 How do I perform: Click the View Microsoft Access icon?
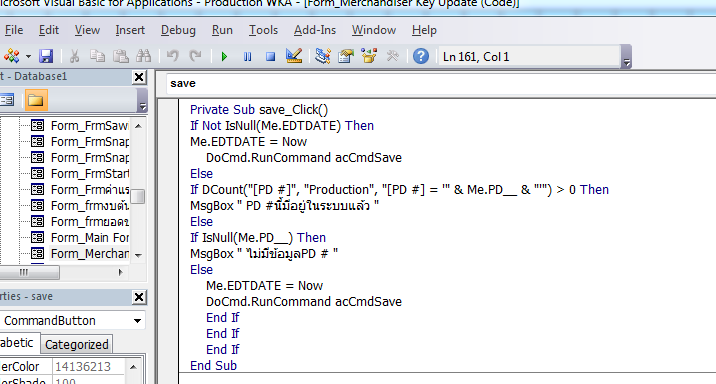click(x=11, y=57)
